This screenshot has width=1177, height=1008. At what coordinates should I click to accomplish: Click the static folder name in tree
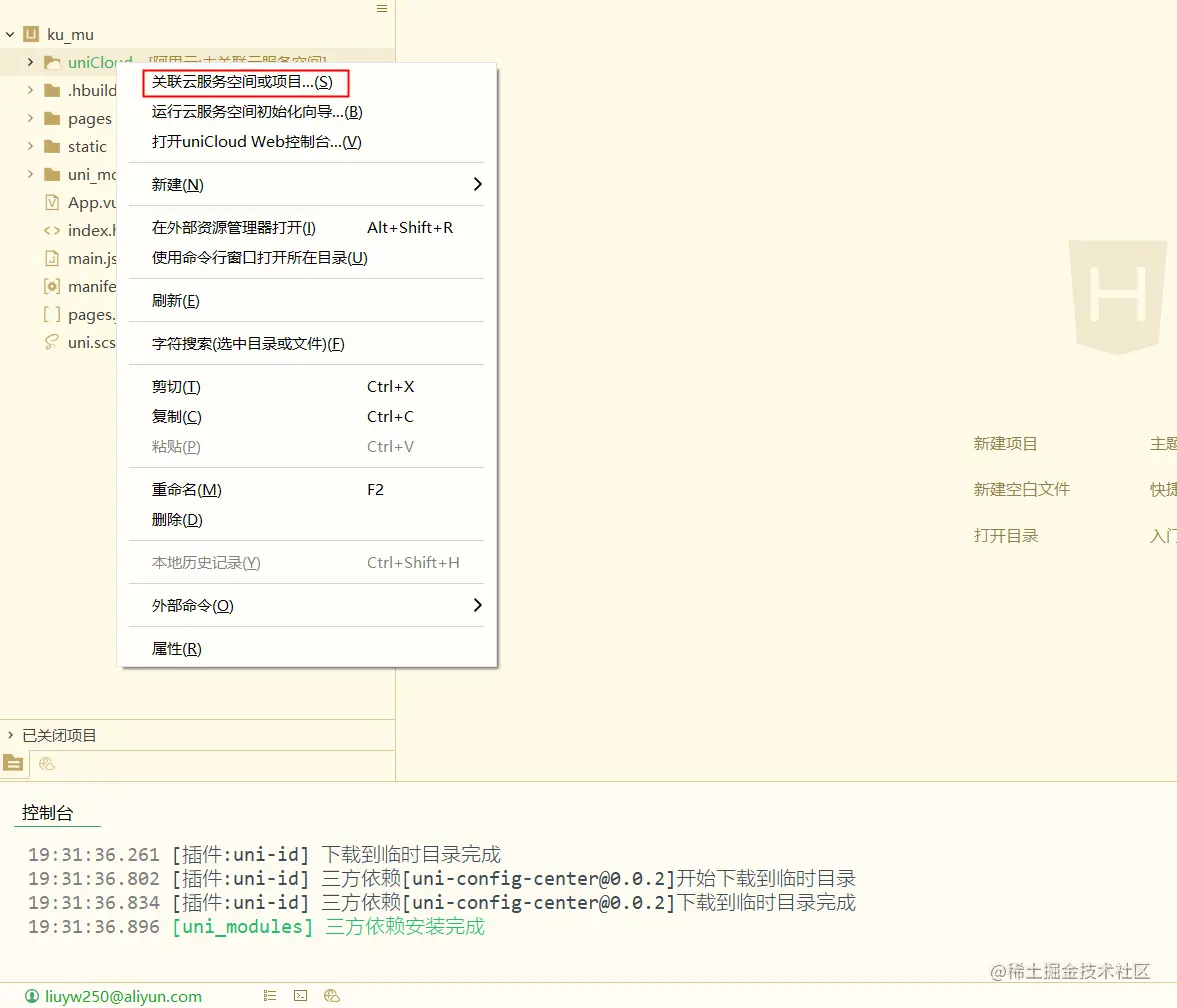point(87,146)
